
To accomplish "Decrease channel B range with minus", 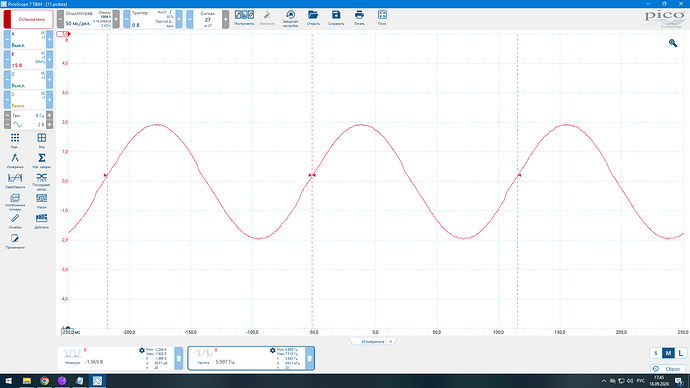I will [x=7, y=59].
